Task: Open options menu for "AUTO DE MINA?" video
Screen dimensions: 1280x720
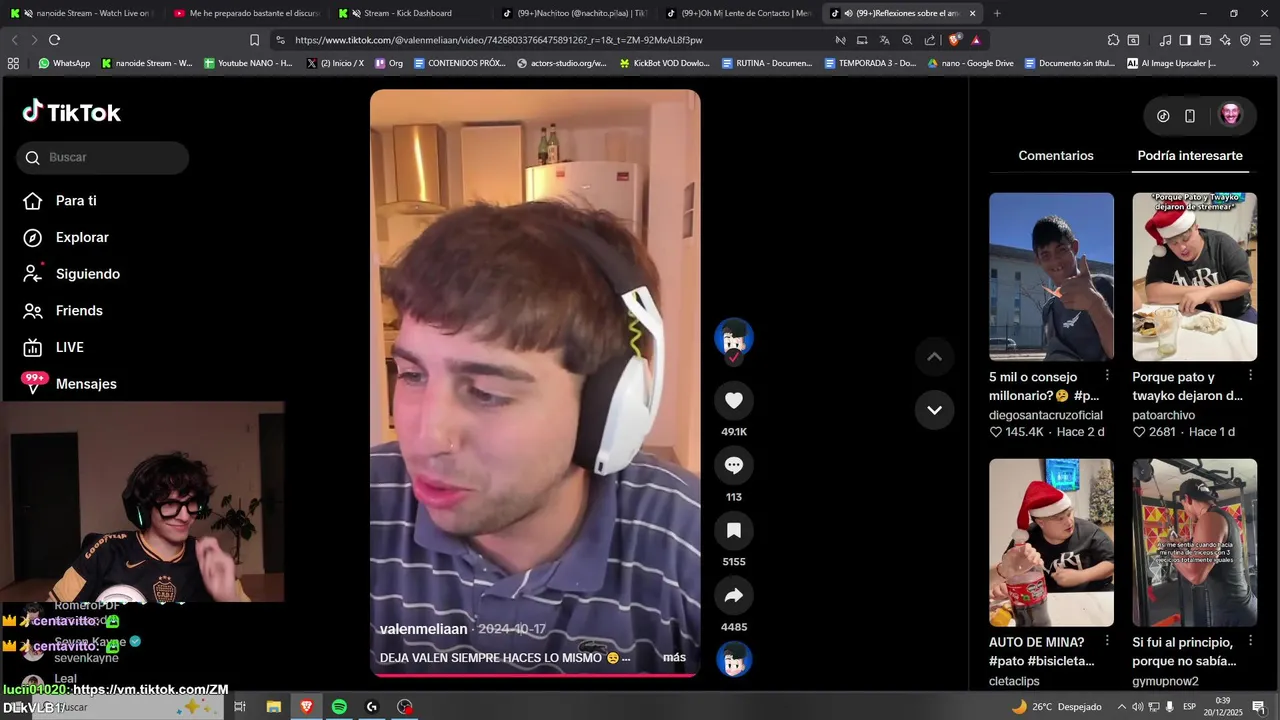Action: [x=1107, y=641]
